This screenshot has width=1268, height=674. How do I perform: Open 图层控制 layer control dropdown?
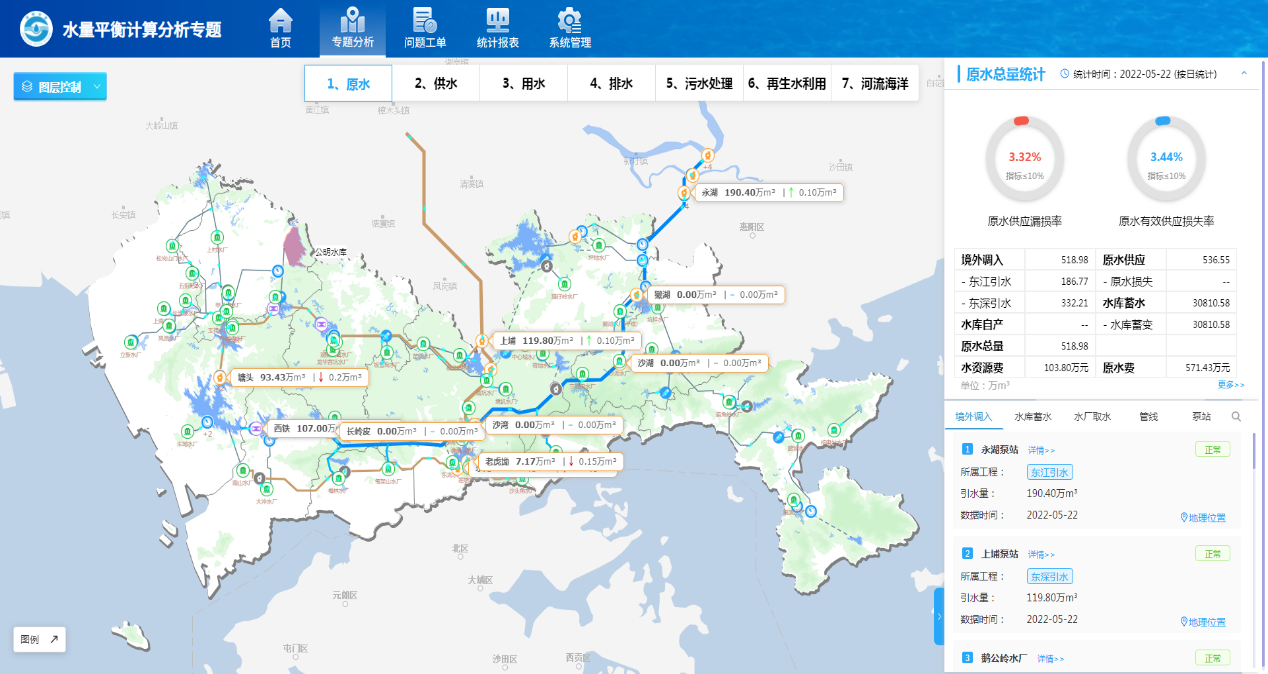click(60, 87)
